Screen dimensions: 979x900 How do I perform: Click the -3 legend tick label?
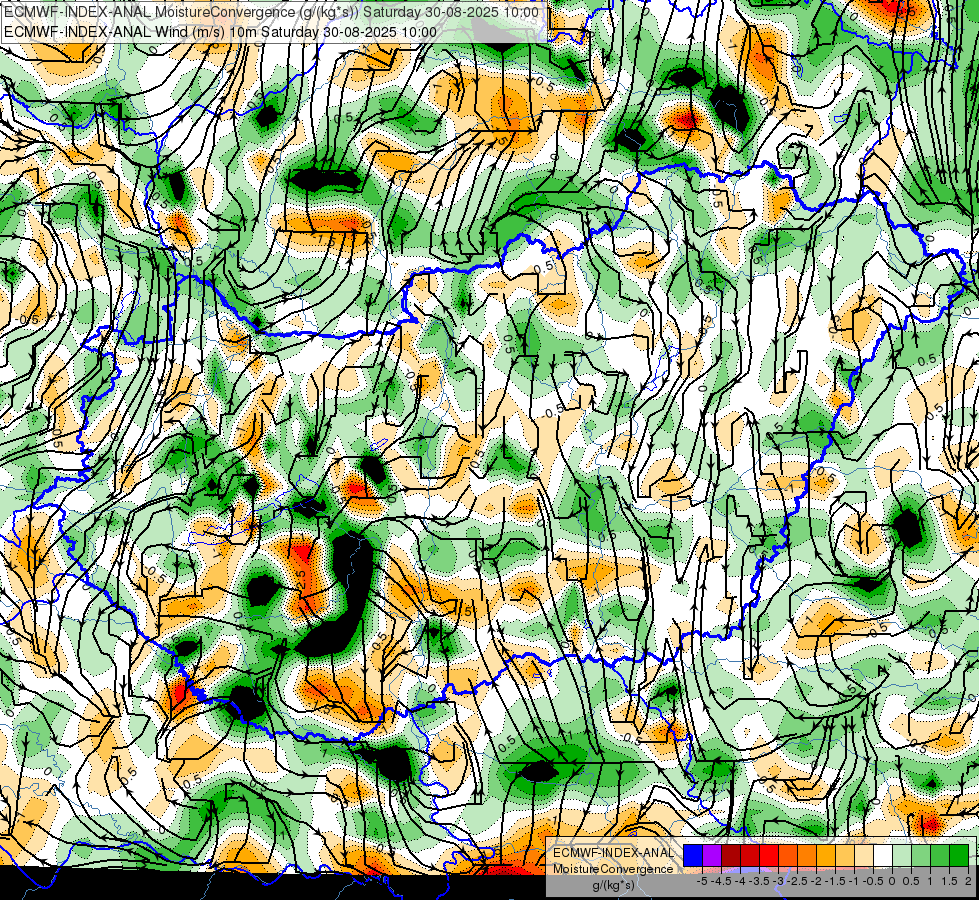pyautogui.click(x=779, y=881)
